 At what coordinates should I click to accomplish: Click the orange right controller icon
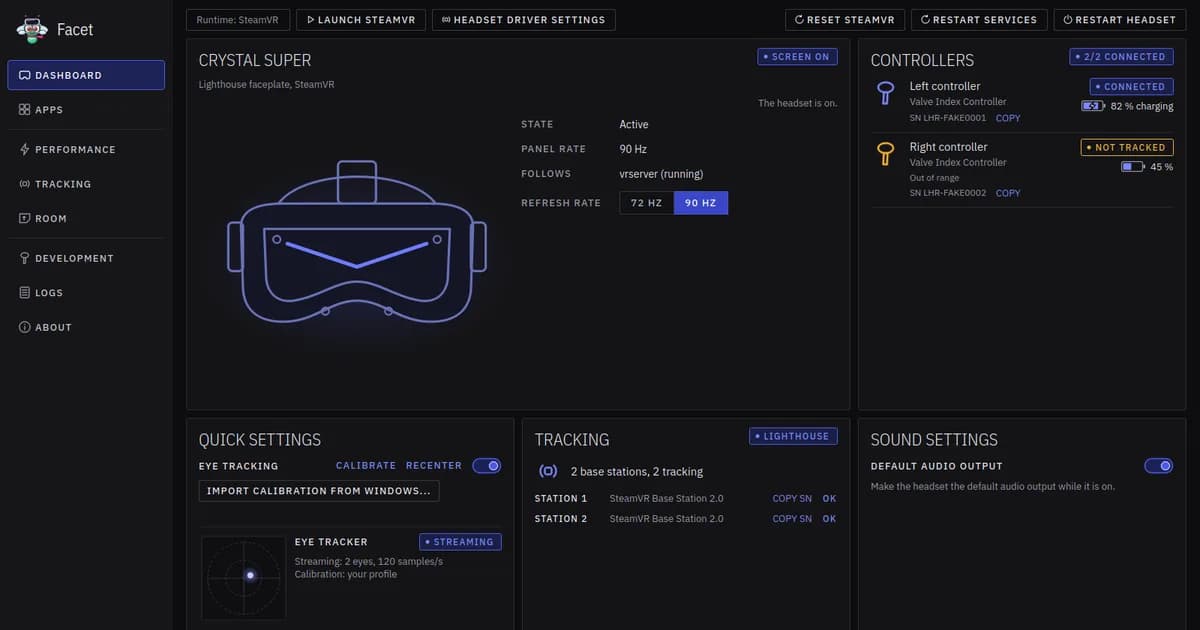(885, 154)
